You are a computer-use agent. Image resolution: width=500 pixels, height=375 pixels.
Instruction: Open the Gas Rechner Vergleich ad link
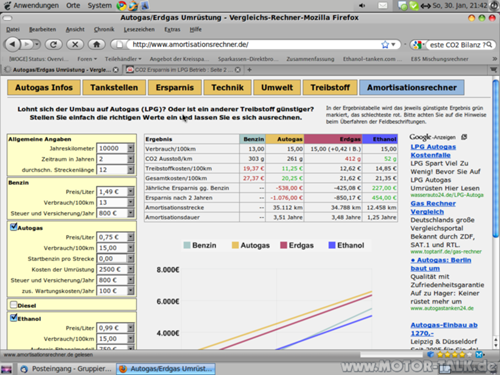point(433,207)
